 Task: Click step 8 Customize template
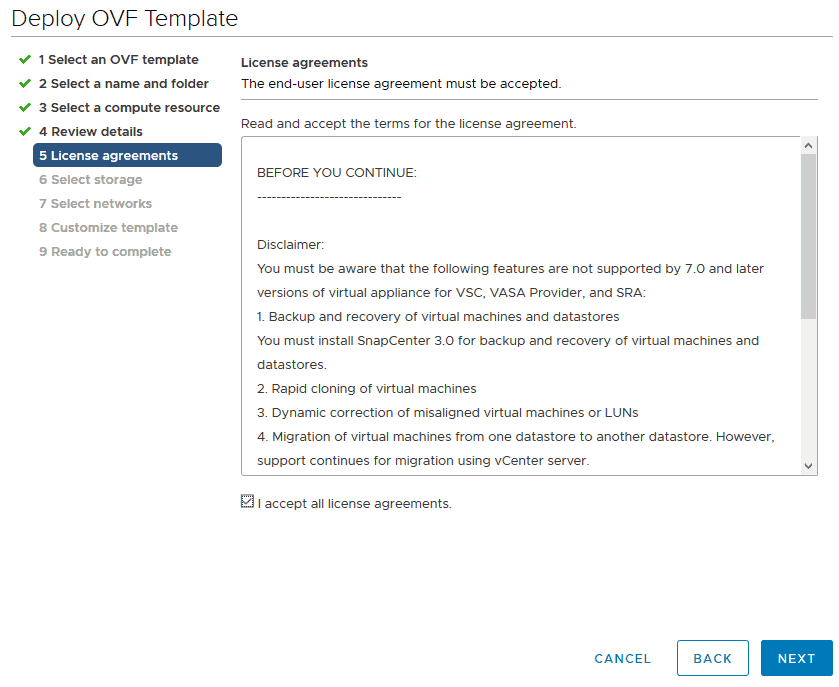point(108,228)
